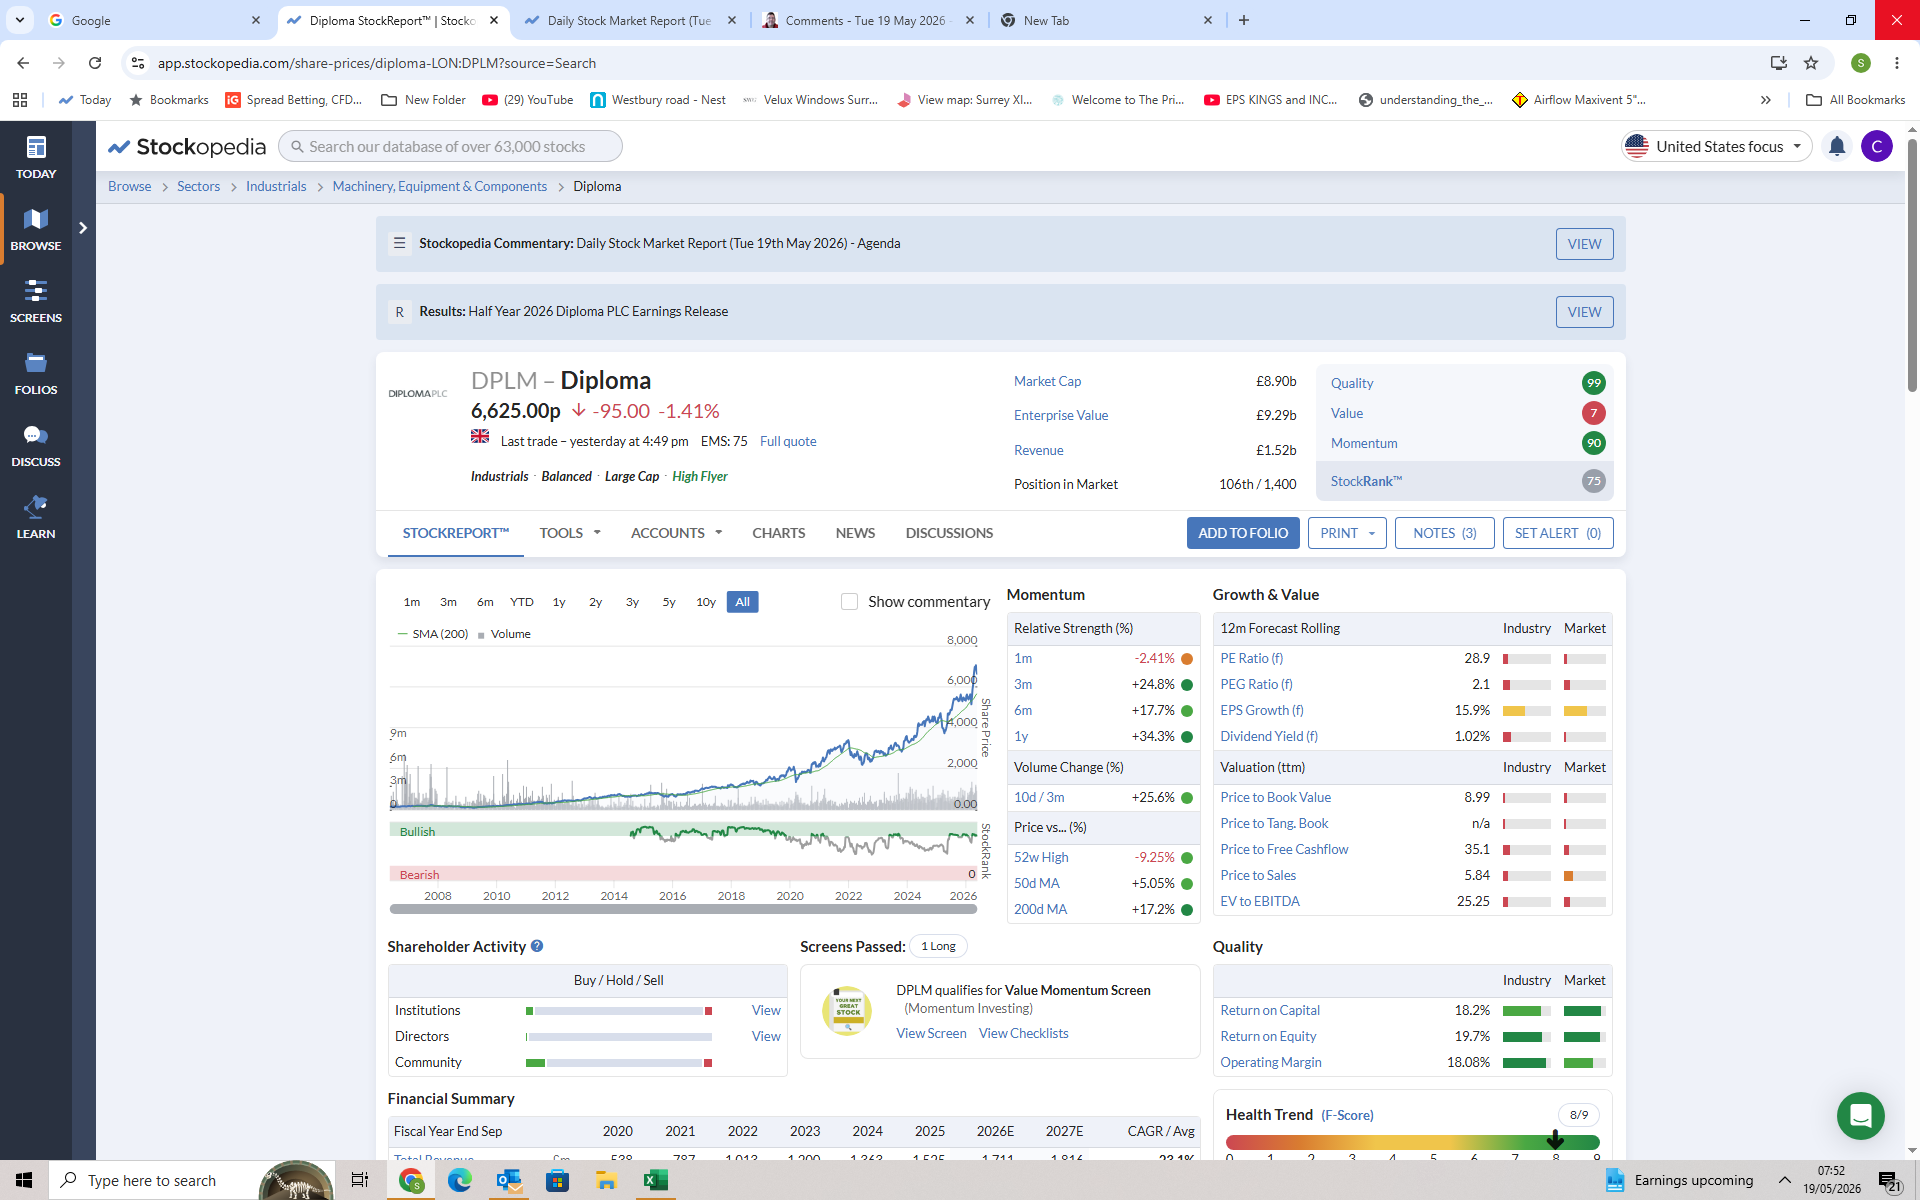Expand the ACCOUNTS dropdown menu

(676, 533)
